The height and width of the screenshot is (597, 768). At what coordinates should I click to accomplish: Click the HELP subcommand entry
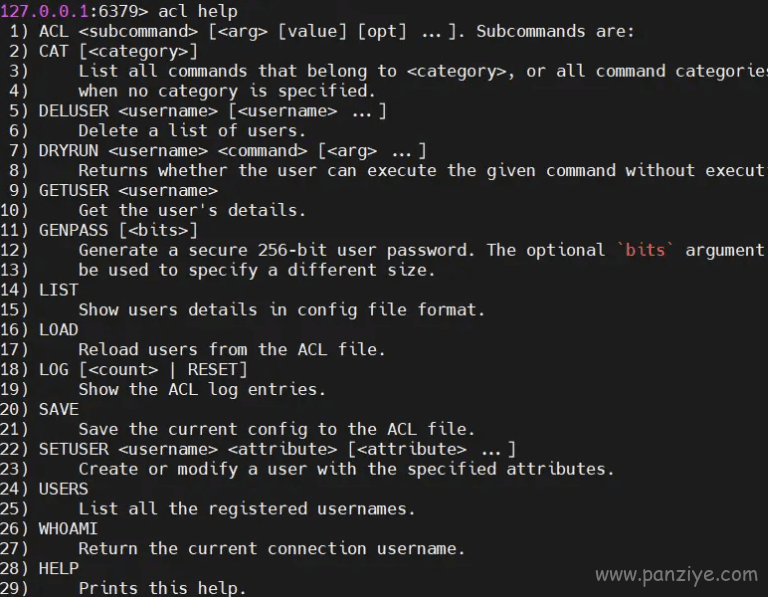(x=58, y=569)
